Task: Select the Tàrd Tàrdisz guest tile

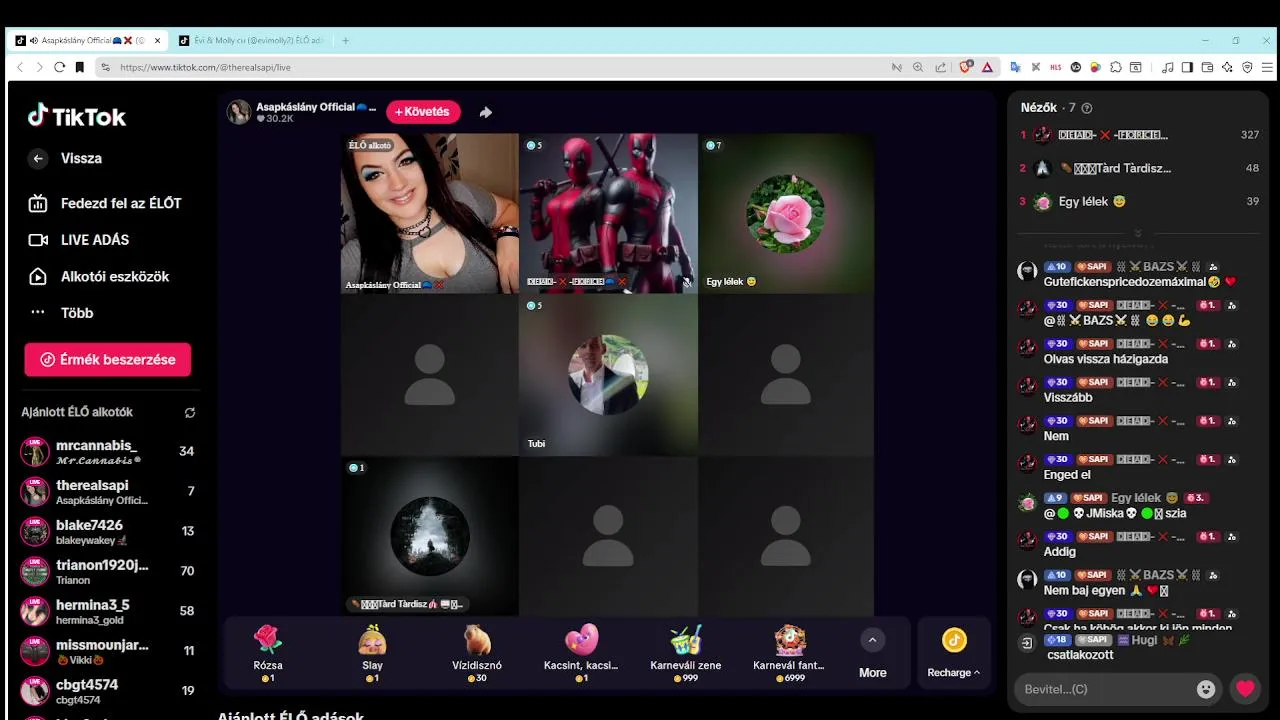Action: [x=429, y=536]
